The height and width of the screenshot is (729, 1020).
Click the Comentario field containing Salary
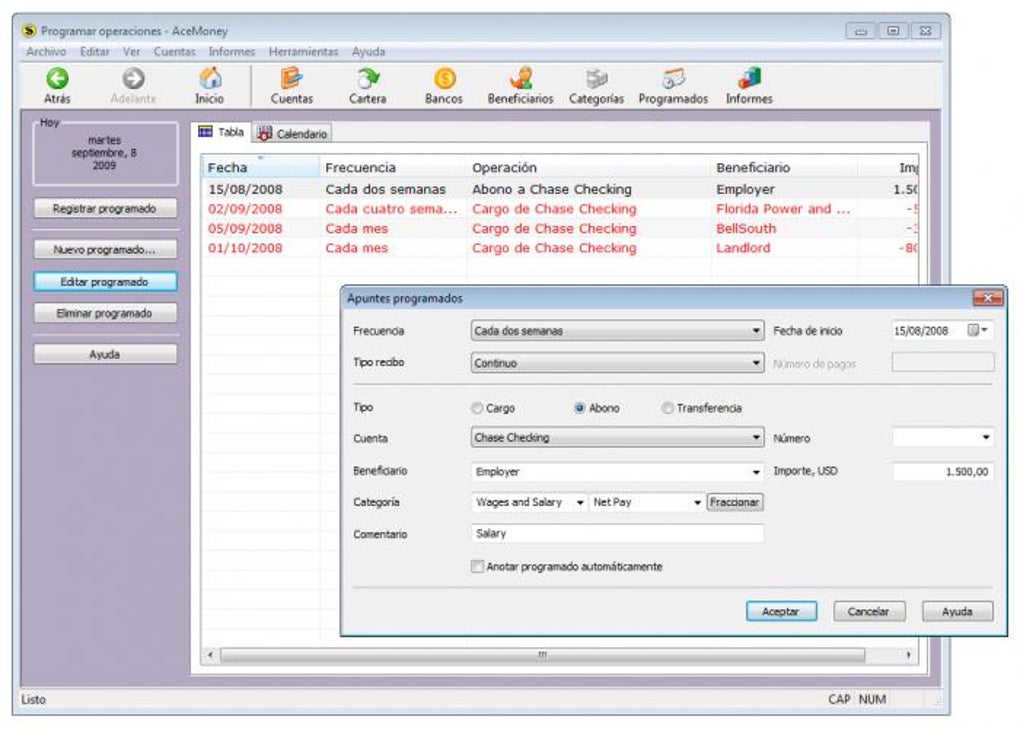[617, 533]
